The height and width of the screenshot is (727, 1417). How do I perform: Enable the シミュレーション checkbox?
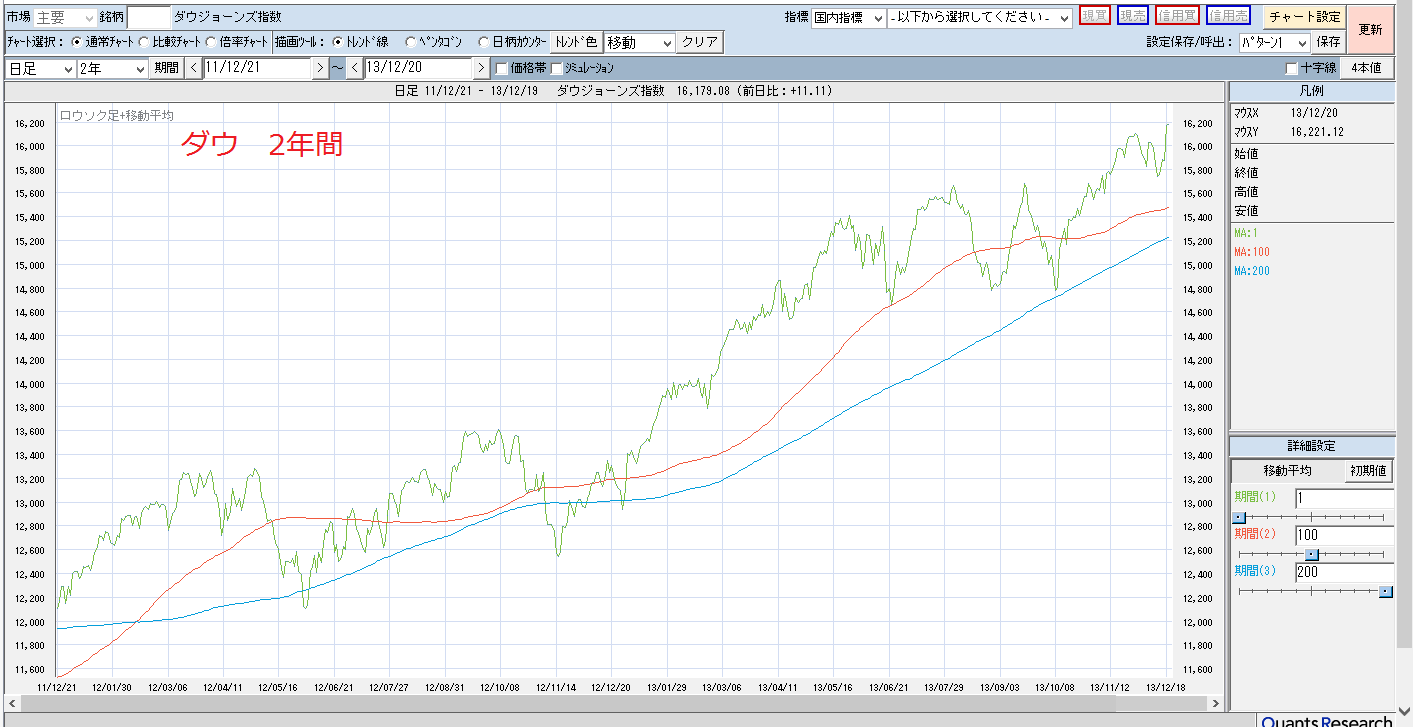(557, 68)
